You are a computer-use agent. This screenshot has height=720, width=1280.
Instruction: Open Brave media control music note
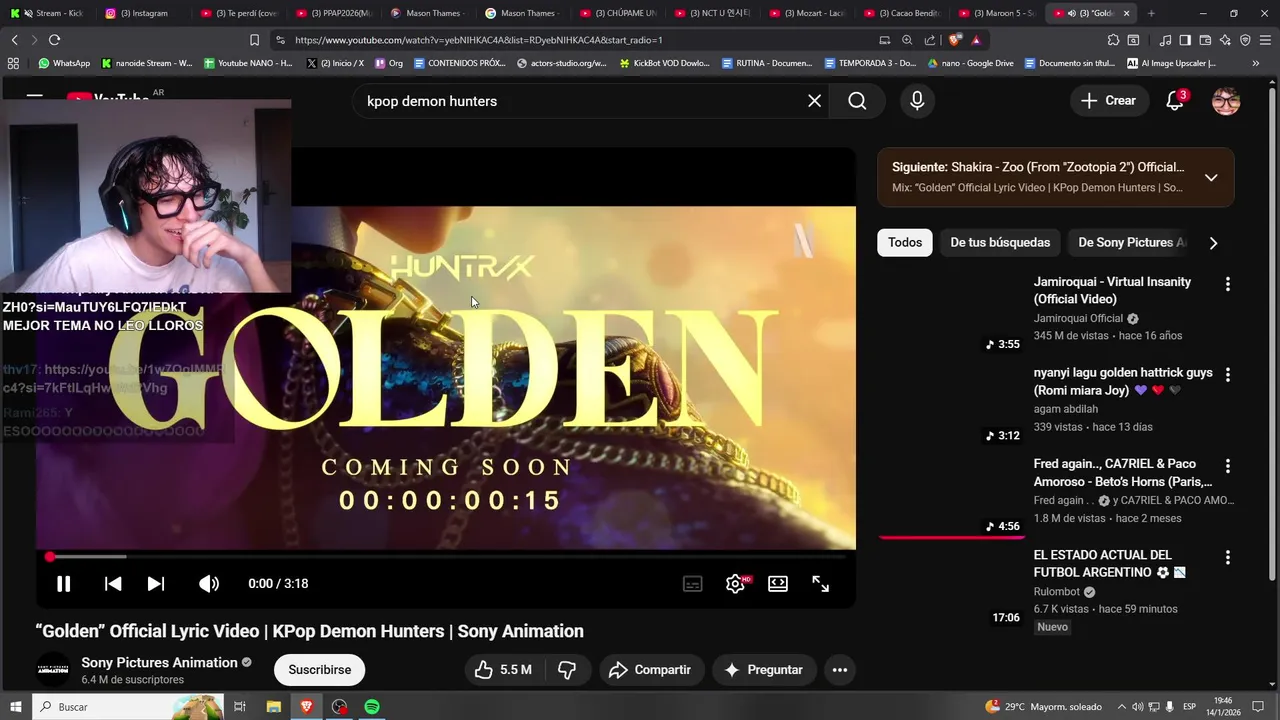click(1165, 40)
